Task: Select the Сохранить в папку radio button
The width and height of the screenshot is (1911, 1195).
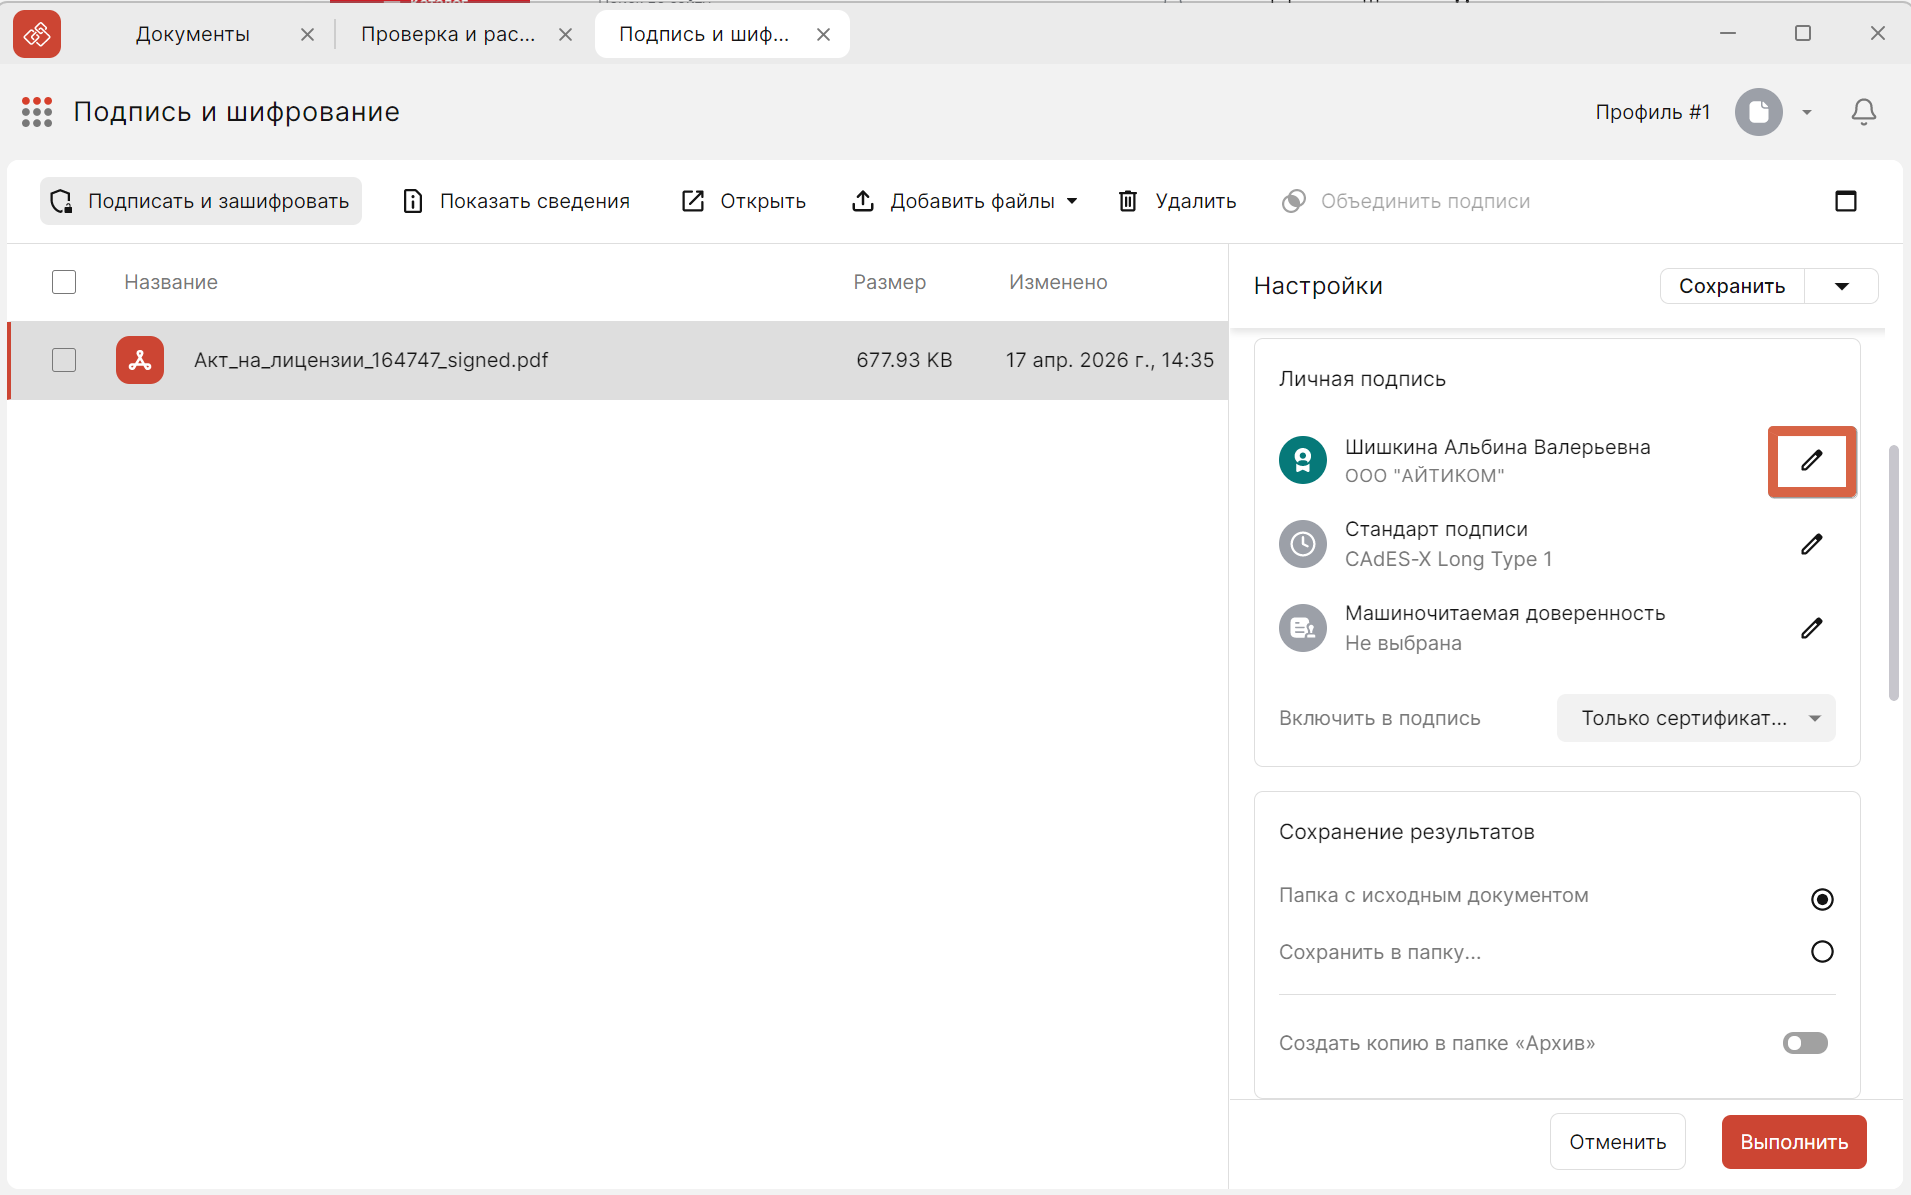Action: (x=1822, y=952)
